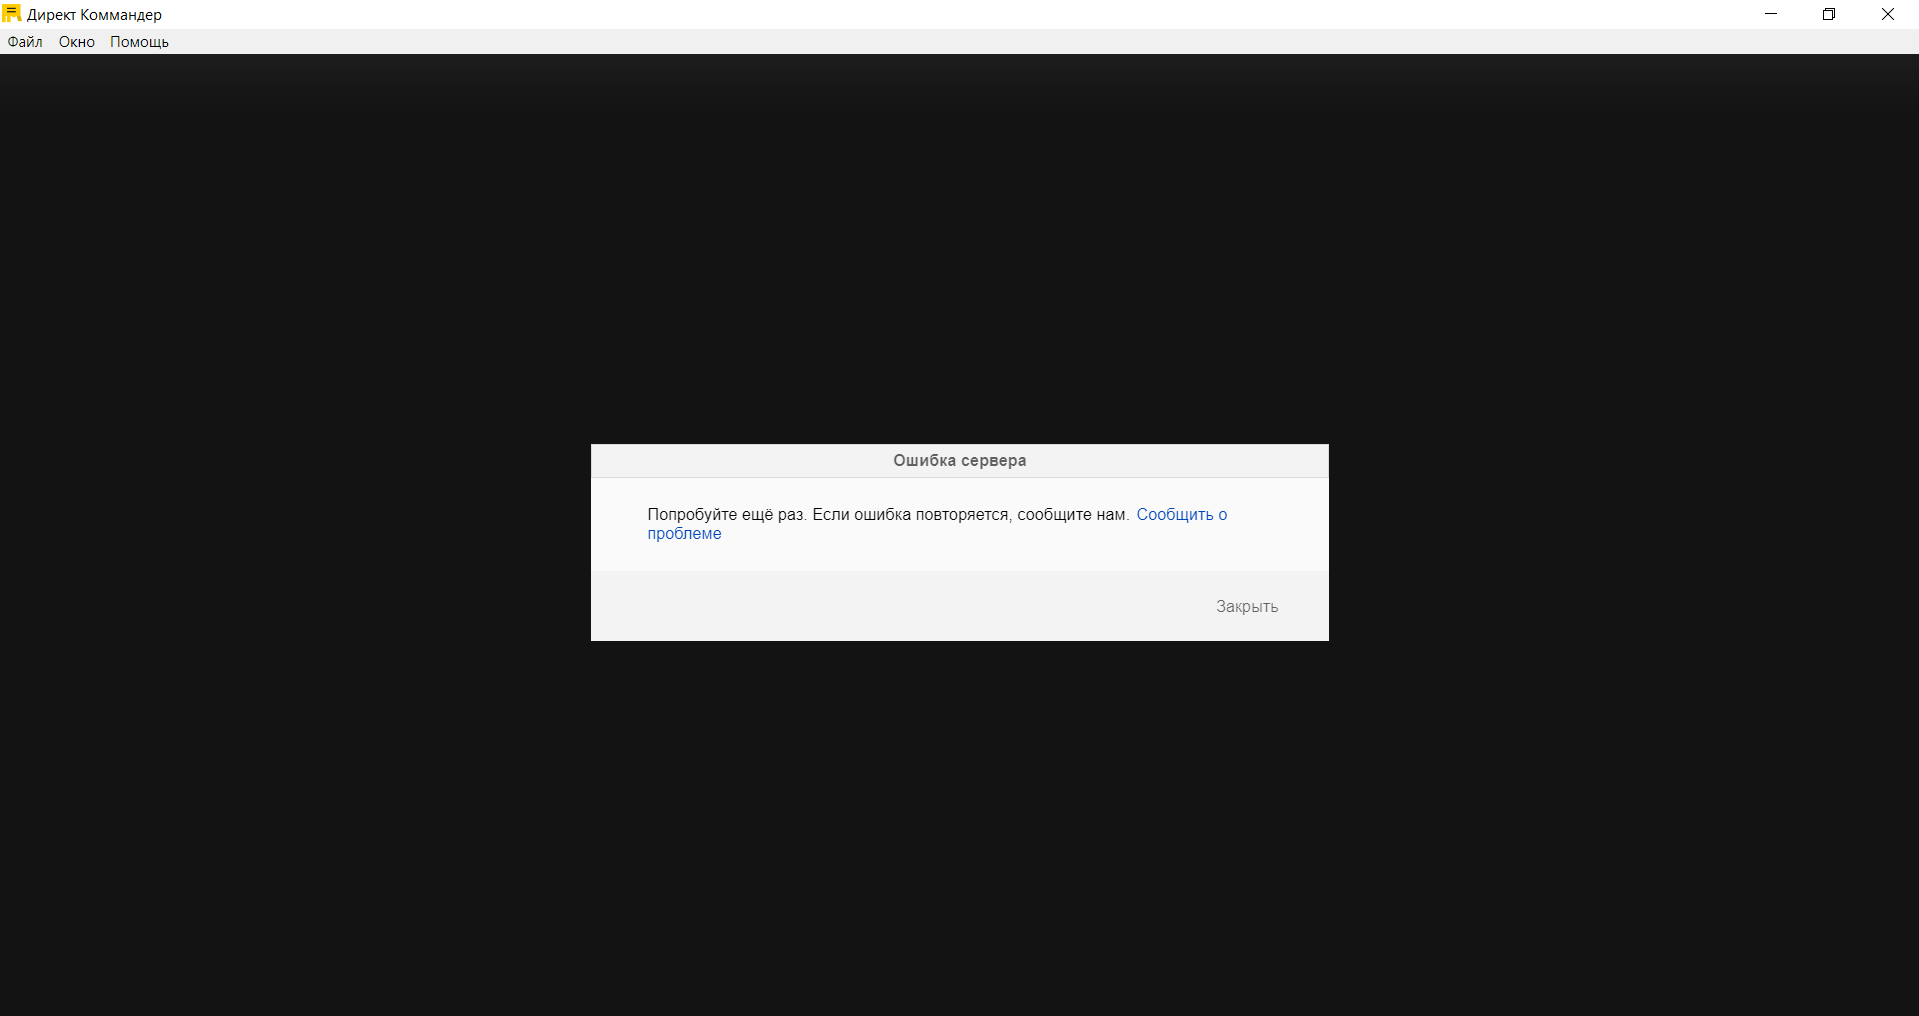This screenshot has height=1016, width=1919.
Task: Click the Ошибка сервера dialog header
Action: coord(959,461)
